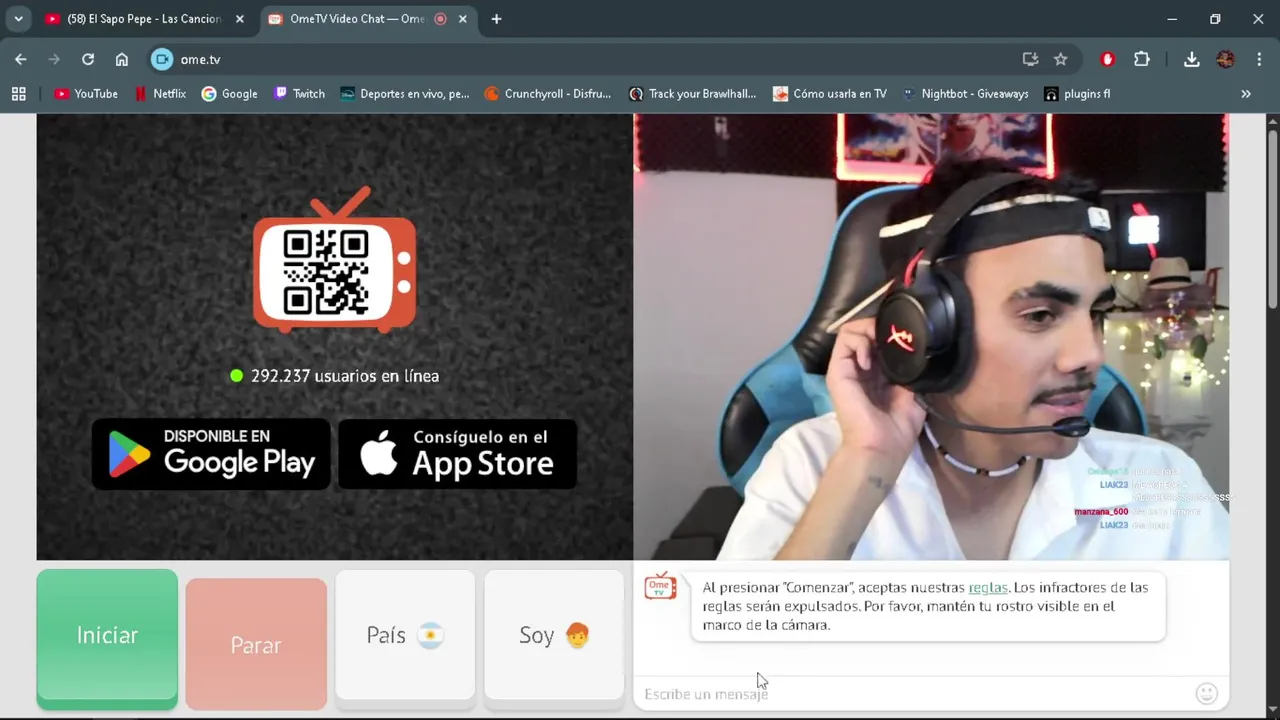Click the browser forward arrow
This screenshot has width=1280, height=720.
point(54,59)
